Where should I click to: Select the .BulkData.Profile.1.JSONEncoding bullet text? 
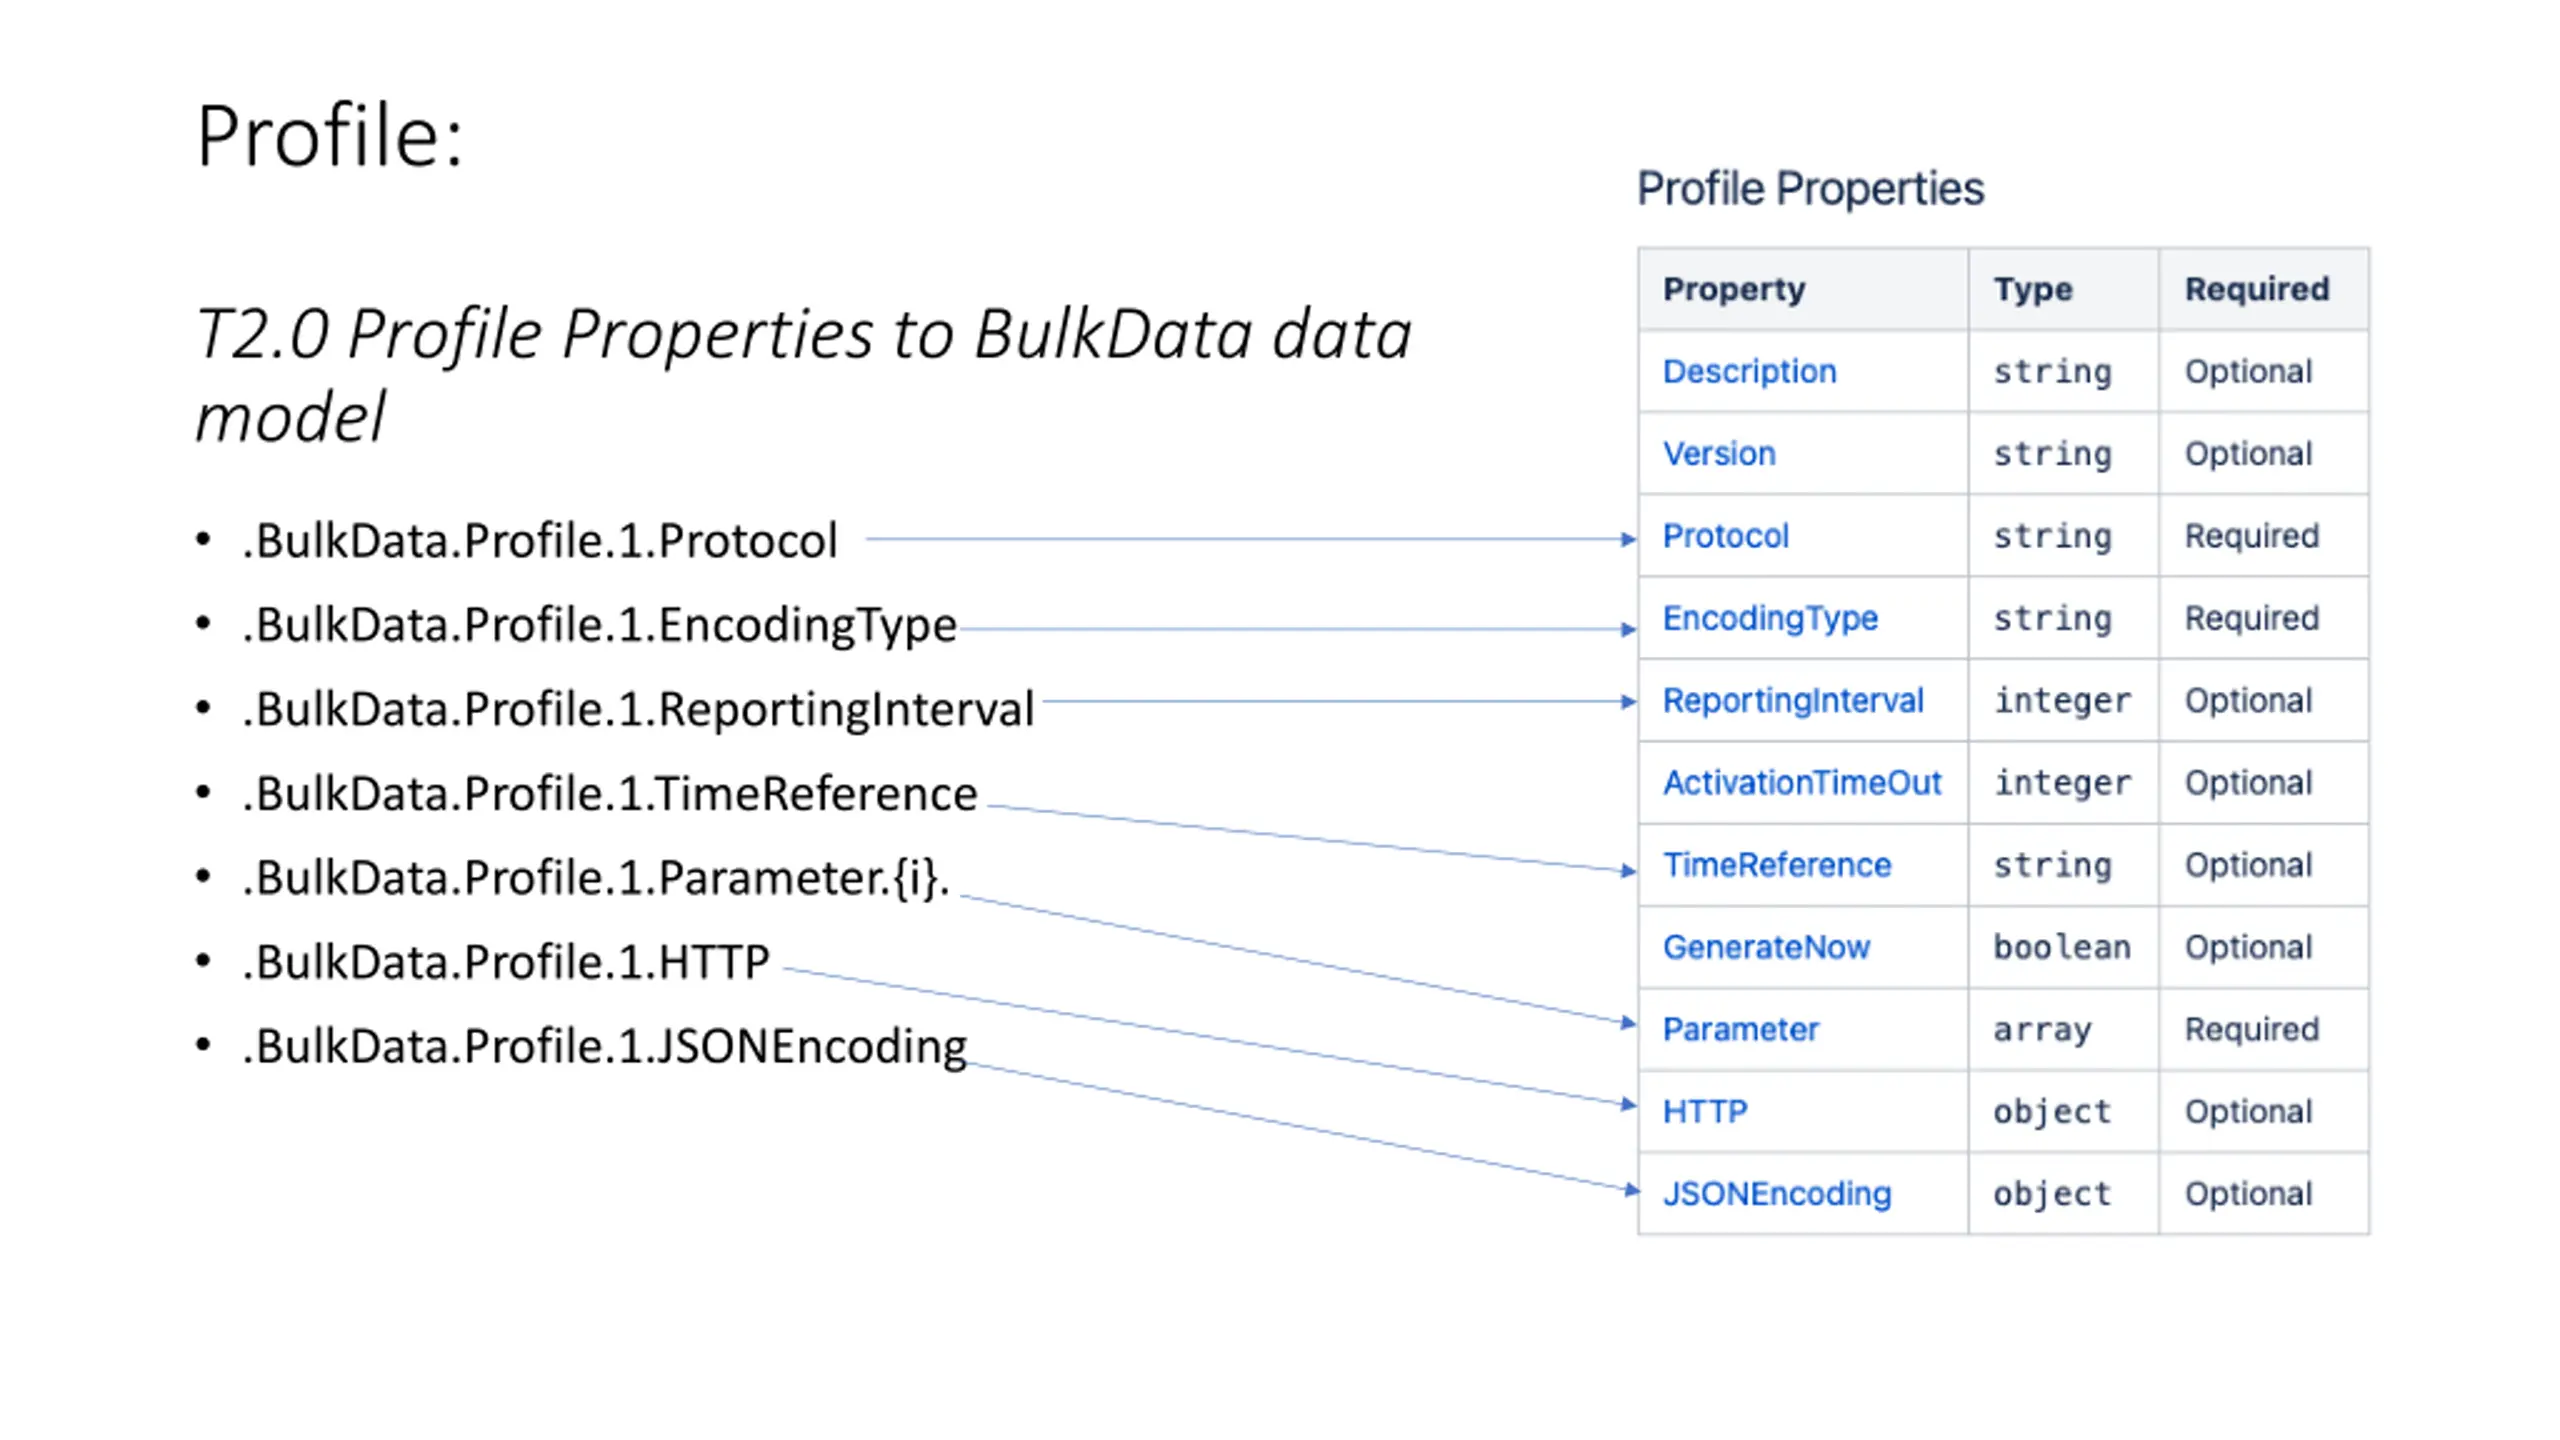tap(604, 1047)
